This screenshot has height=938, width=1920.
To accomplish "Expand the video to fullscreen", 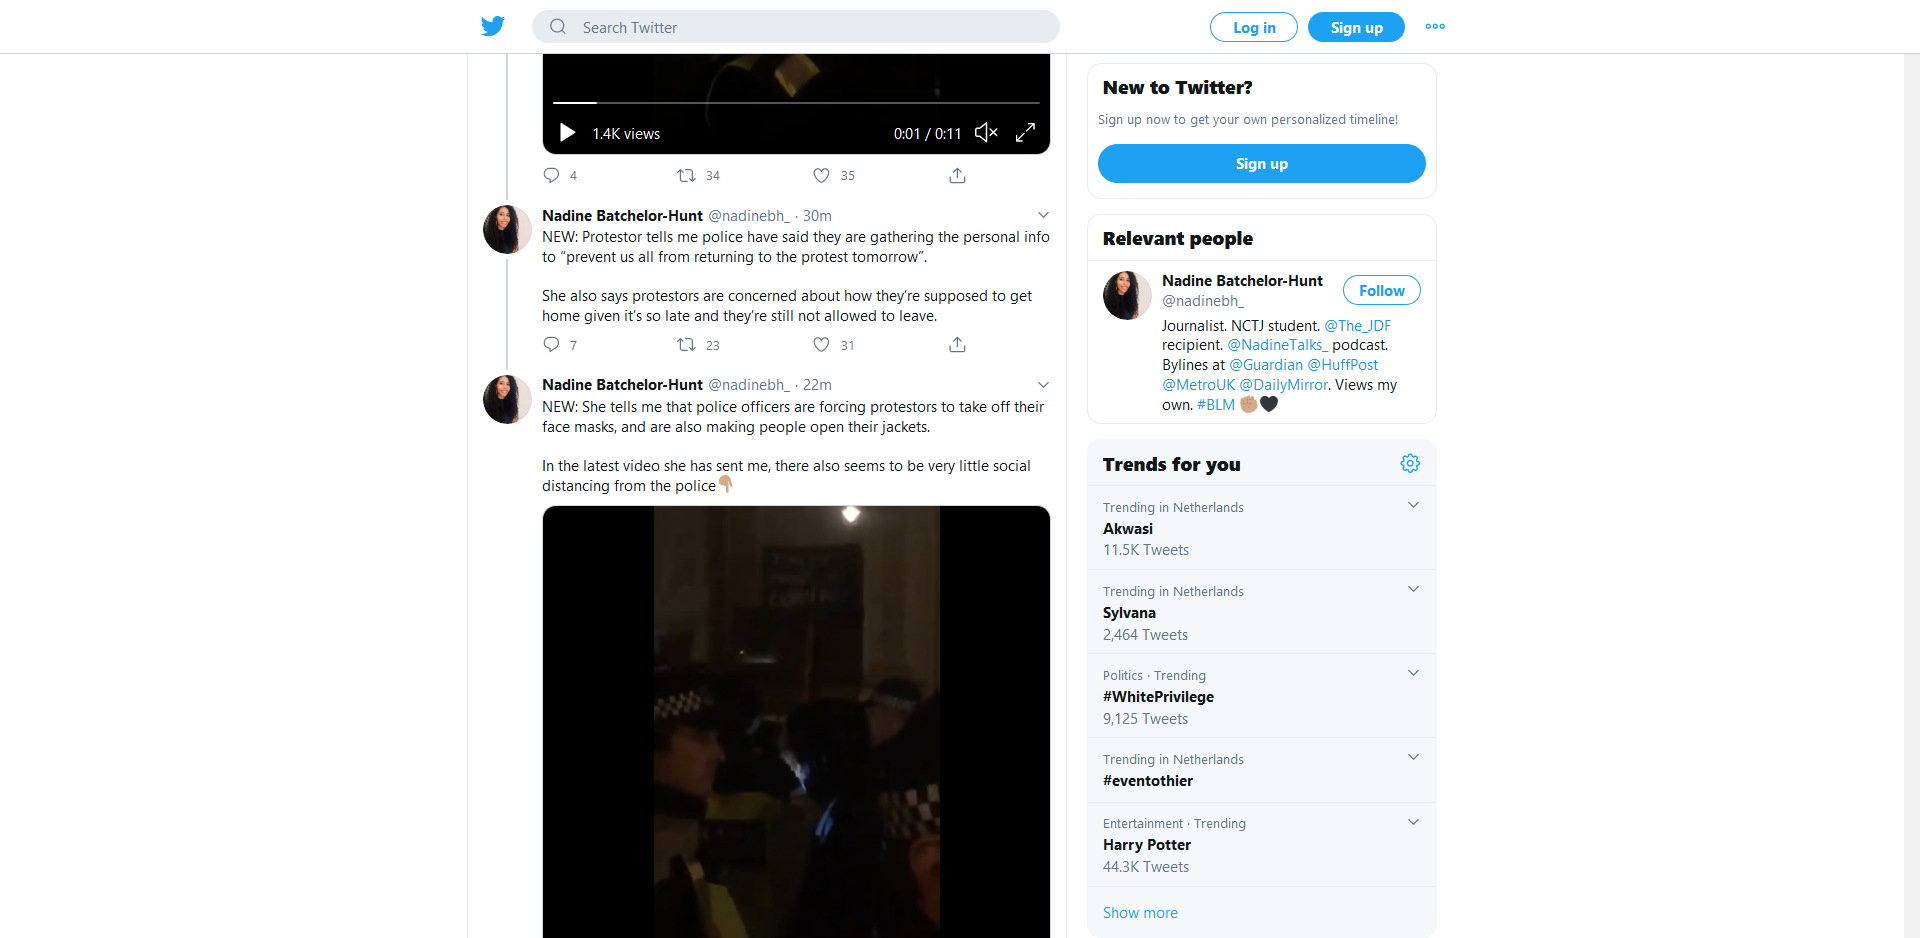I will [1025, 133].
